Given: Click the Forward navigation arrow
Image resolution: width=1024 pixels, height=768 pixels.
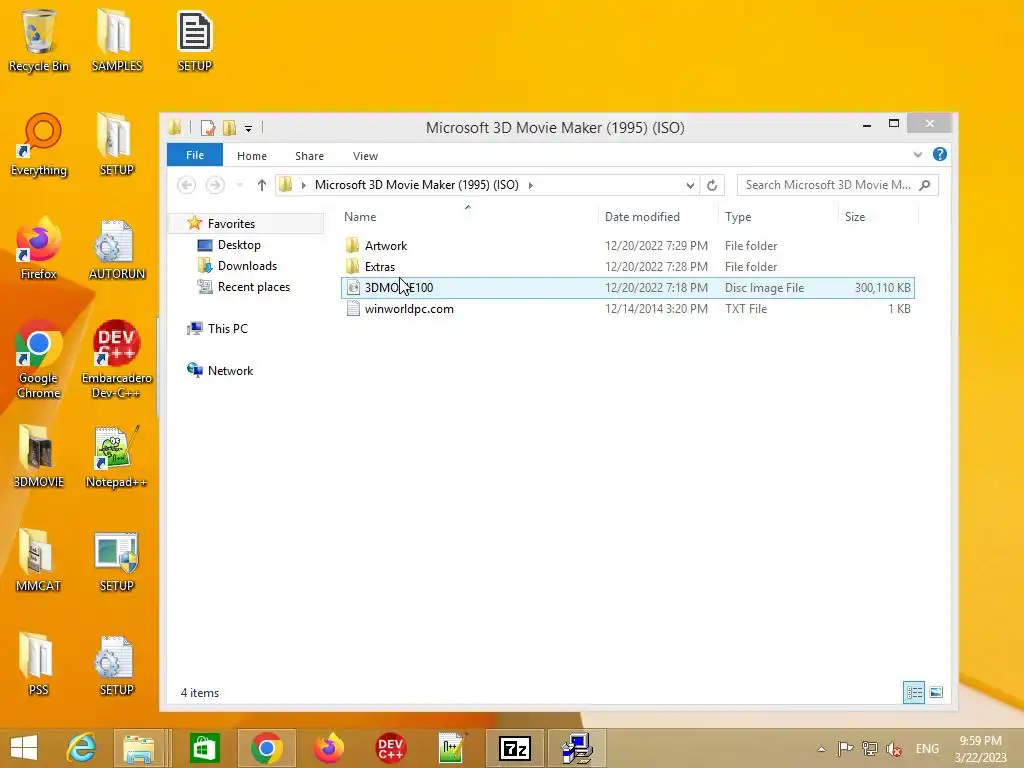Looking at the screenshot, I should [215, 185].
